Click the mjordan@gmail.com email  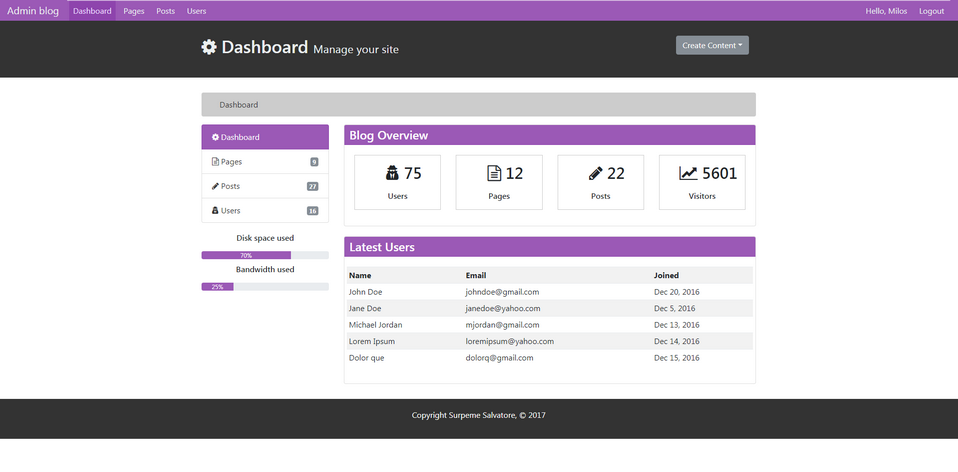coord(502,325)
